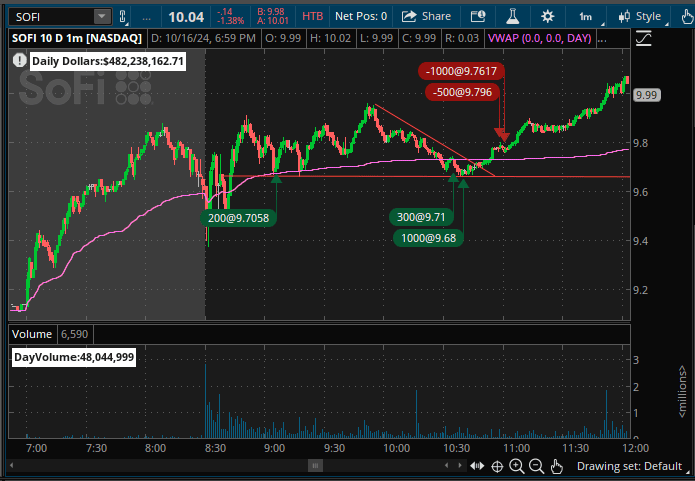The image size is (695, 481).
Task: Open the Drawing set: Default selector
Action: [x=633, y=466]
